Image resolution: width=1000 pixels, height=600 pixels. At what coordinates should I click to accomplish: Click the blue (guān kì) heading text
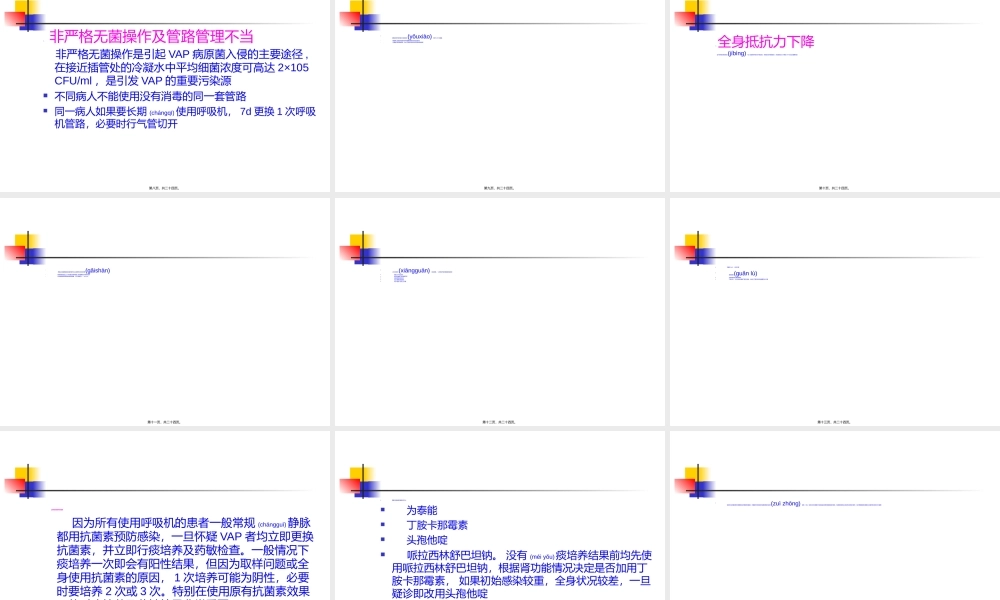[743, 271]
